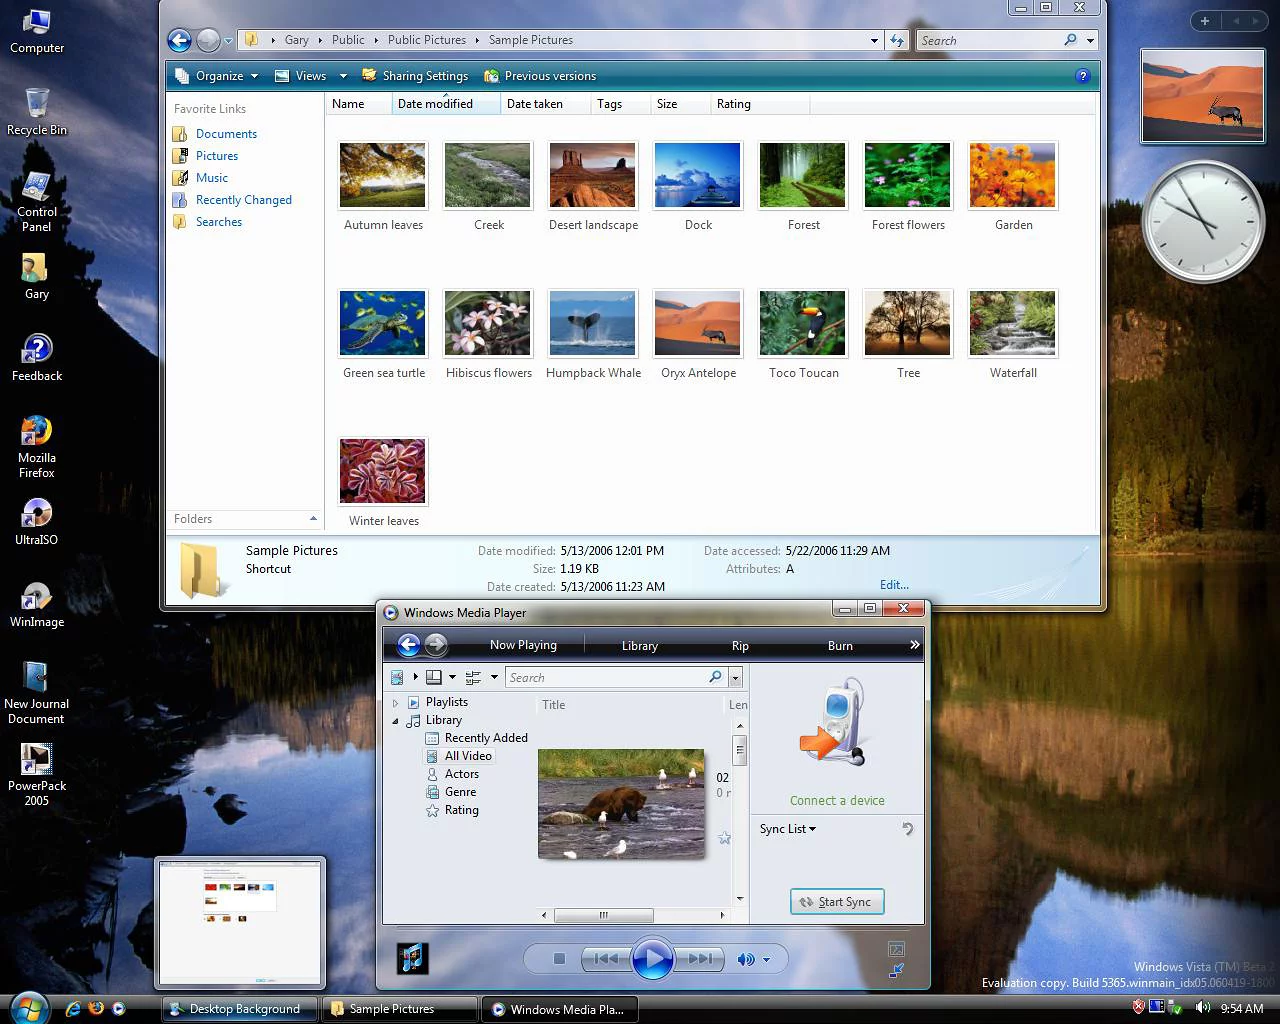Click the star rating icon beside video
This screenshot has height=1024, width=1280.
click(724, 838)
